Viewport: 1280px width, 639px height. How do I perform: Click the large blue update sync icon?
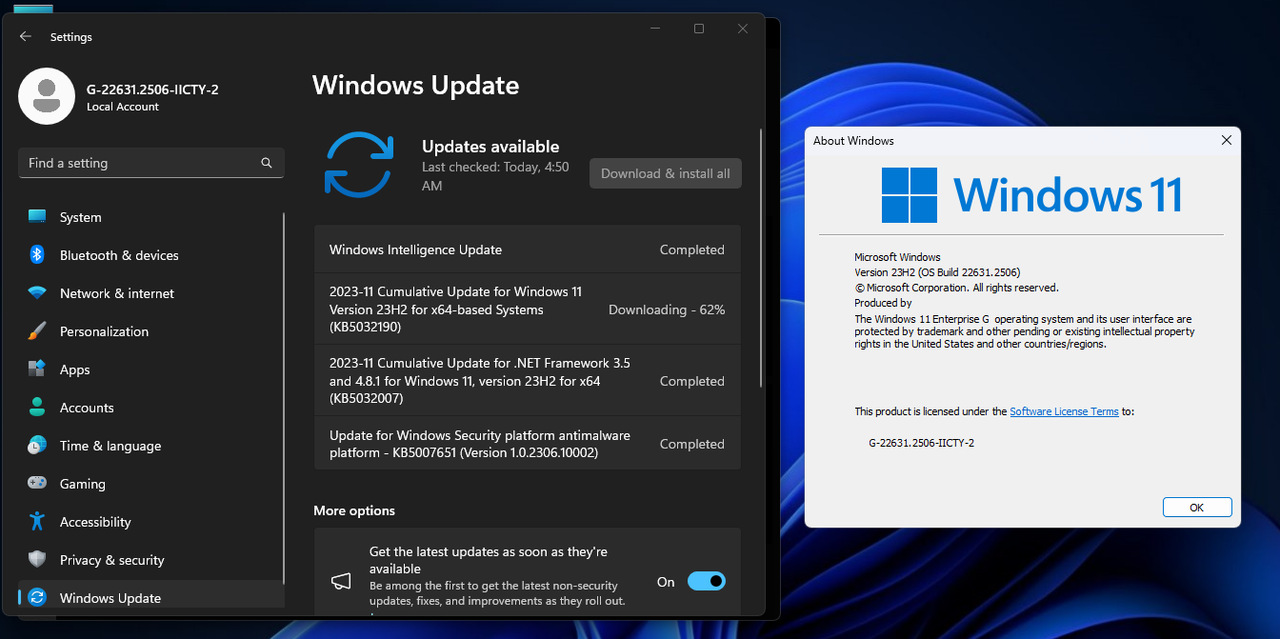pyautogui.click(x=358, y=165)
